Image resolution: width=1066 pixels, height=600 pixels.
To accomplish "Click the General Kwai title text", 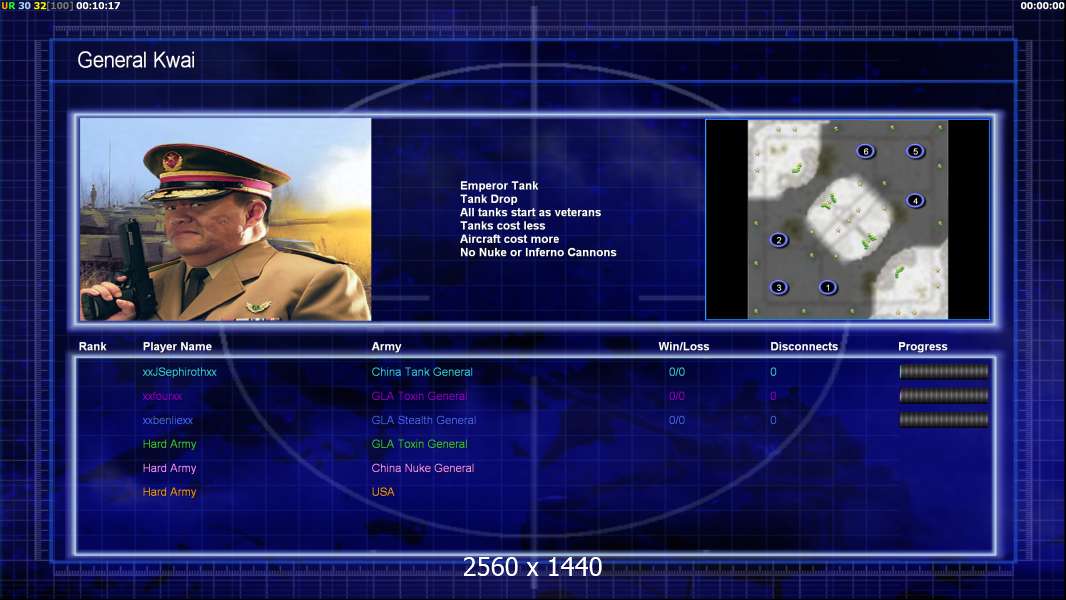I will tap(136, 60).
